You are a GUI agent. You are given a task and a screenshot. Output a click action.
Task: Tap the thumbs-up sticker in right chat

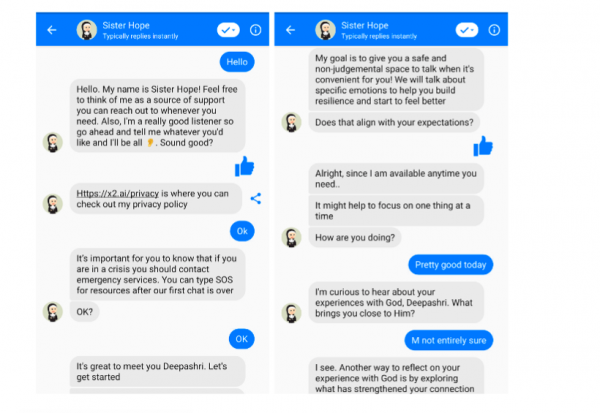pos(483,146)
